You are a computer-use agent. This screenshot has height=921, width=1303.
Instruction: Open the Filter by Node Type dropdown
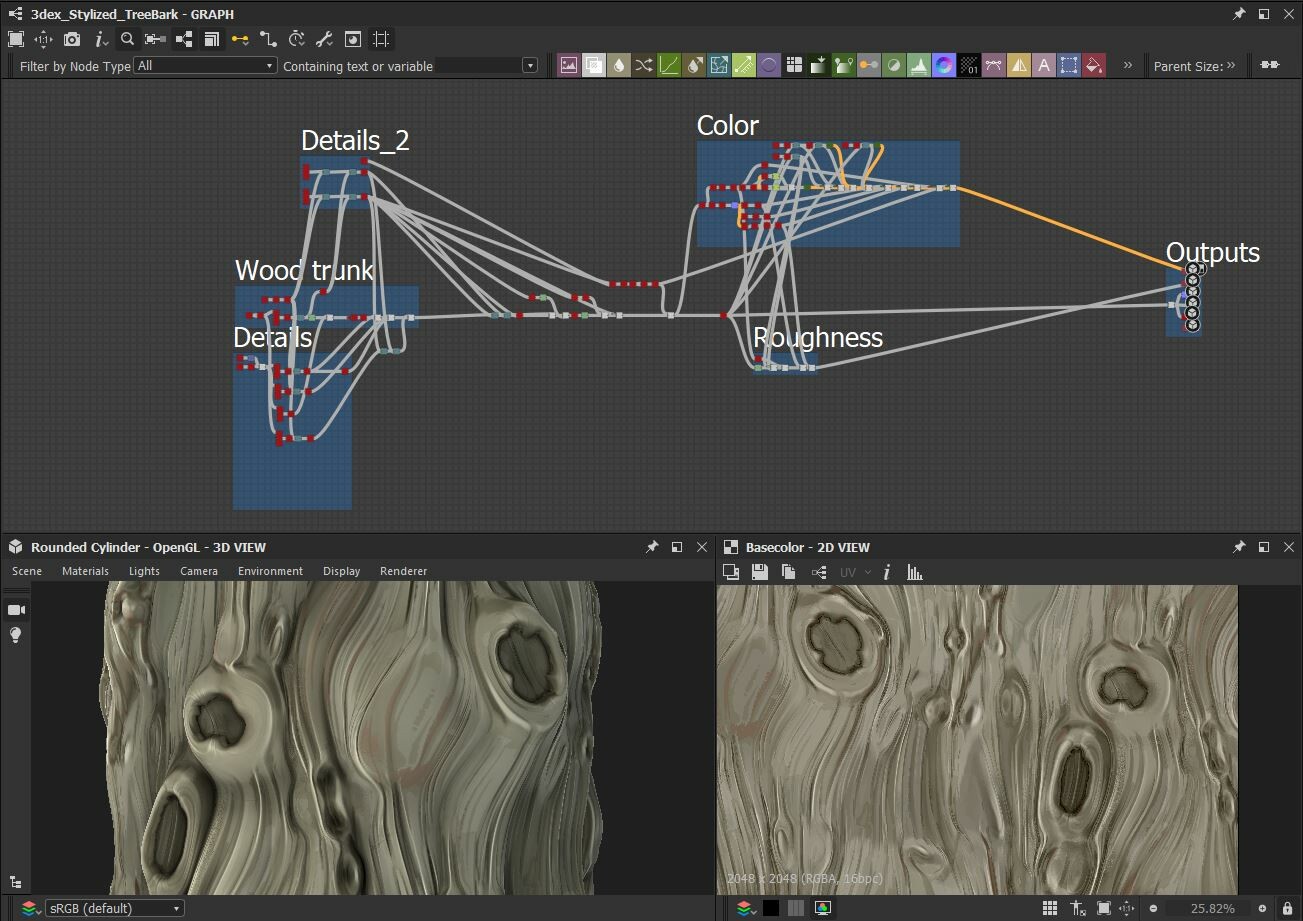205,64
